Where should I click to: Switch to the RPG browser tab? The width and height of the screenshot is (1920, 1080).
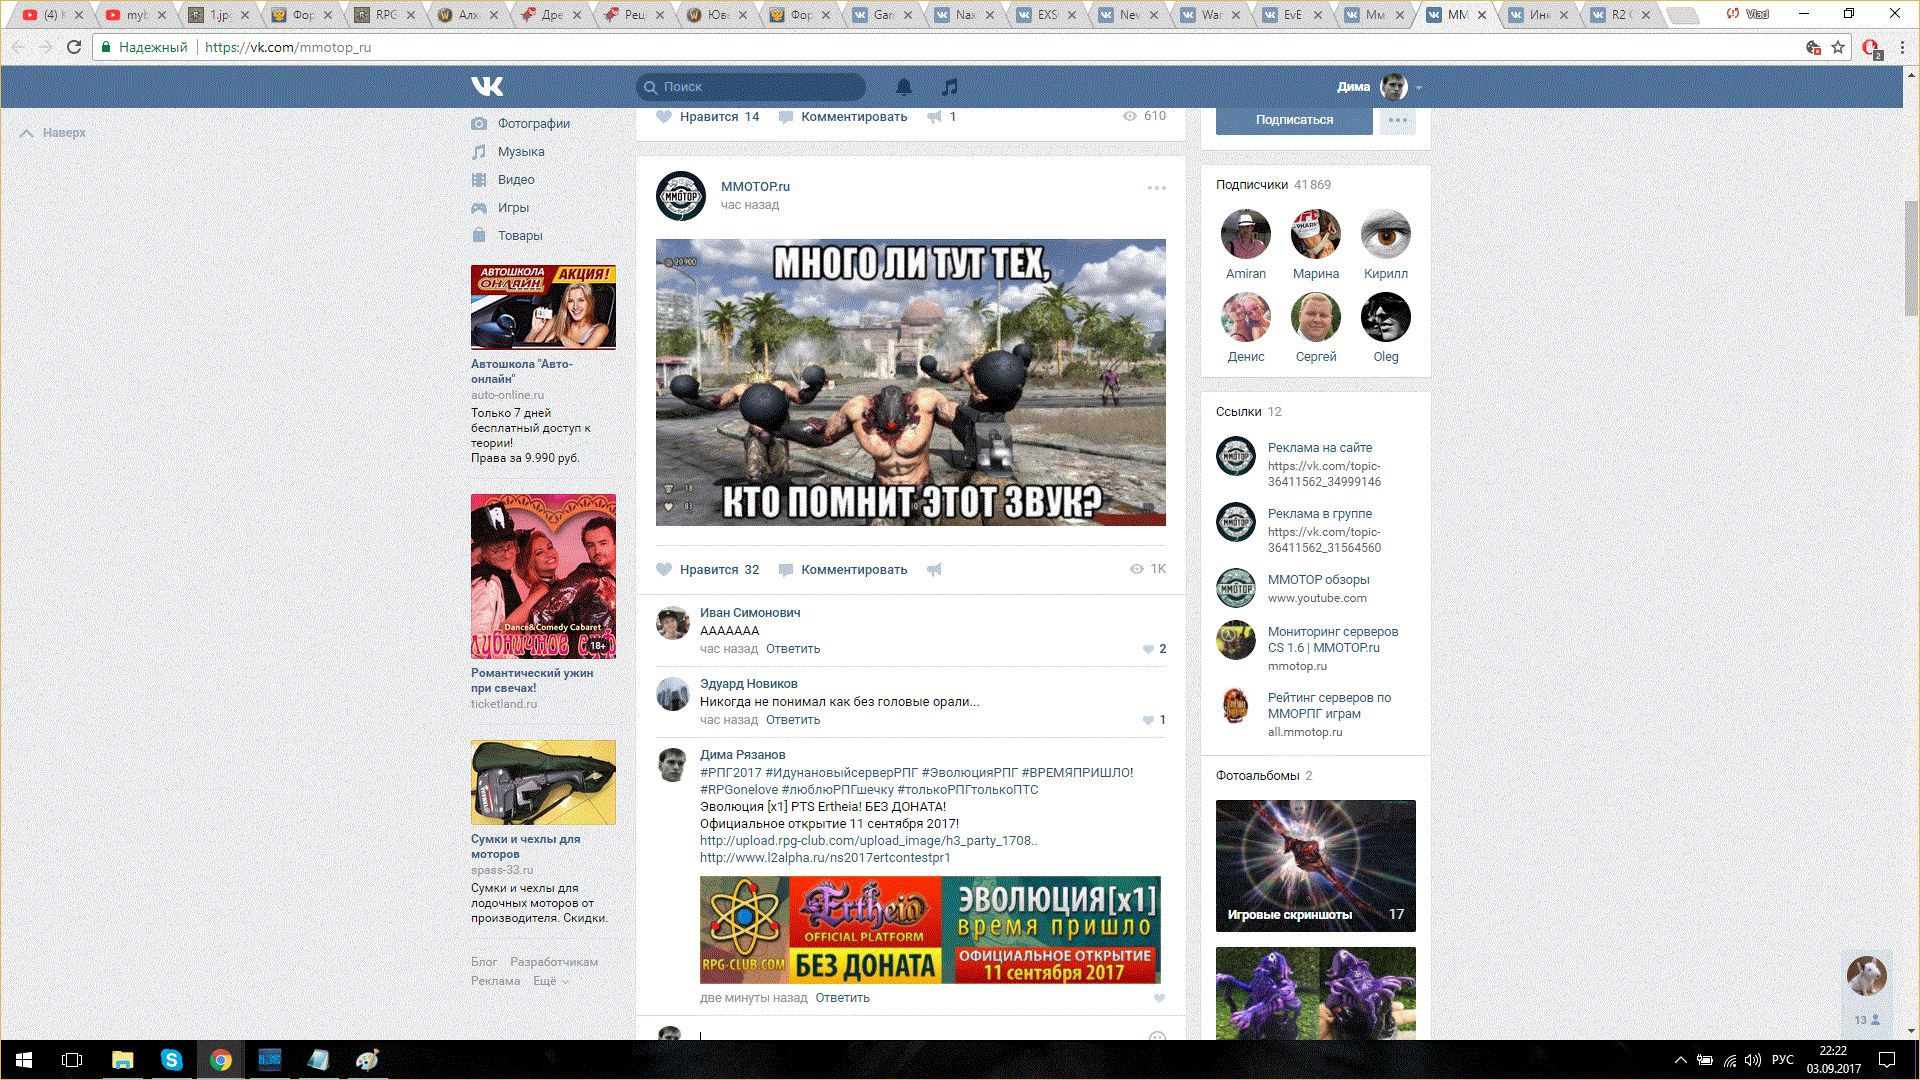(386, 15)
